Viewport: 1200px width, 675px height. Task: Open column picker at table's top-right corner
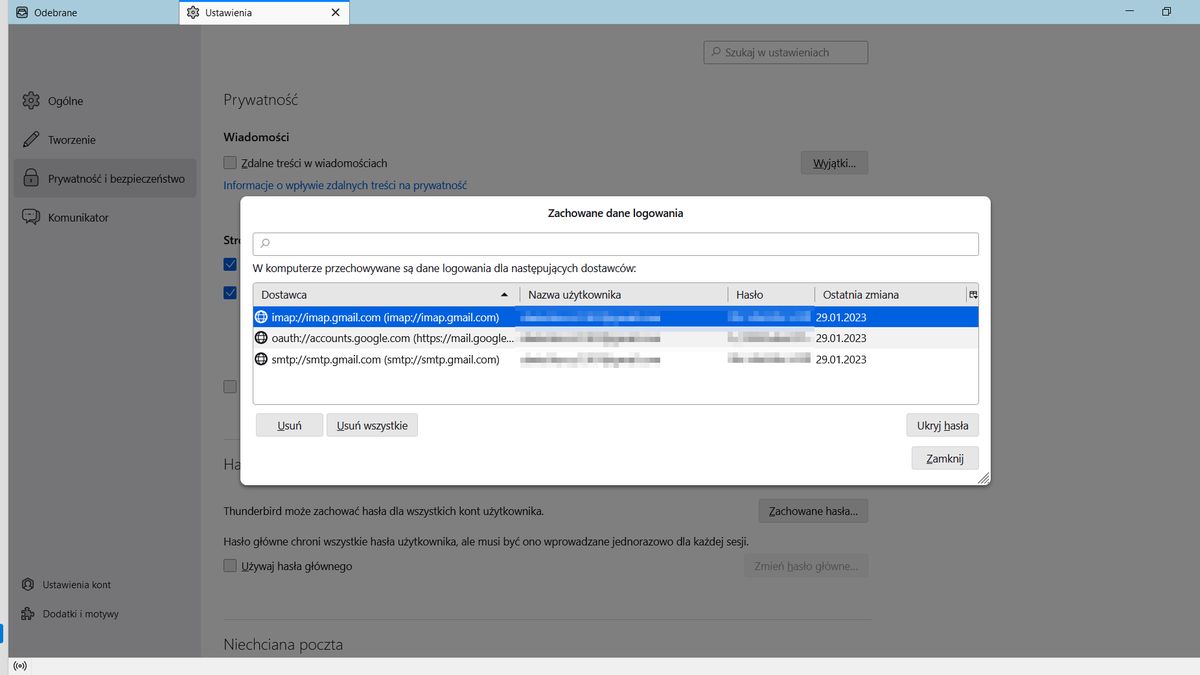click(974, 294)
